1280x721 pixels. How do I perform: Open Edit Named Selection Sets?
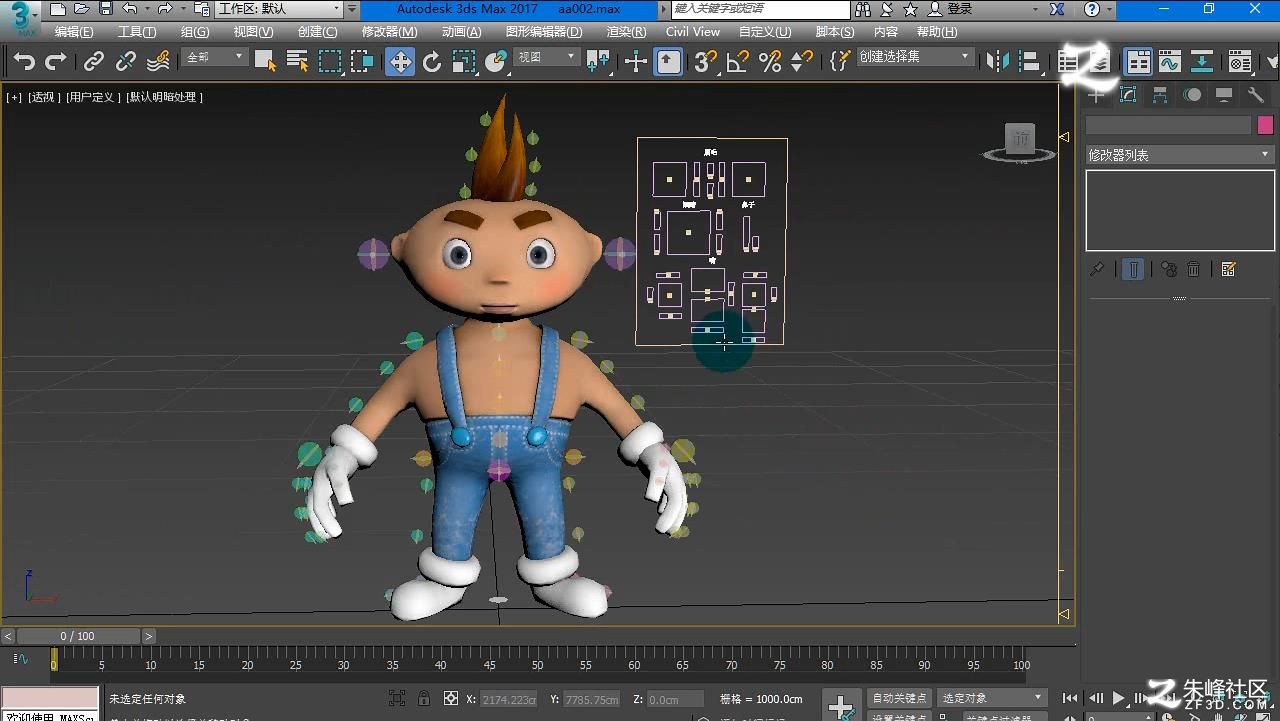coord(840,62)
